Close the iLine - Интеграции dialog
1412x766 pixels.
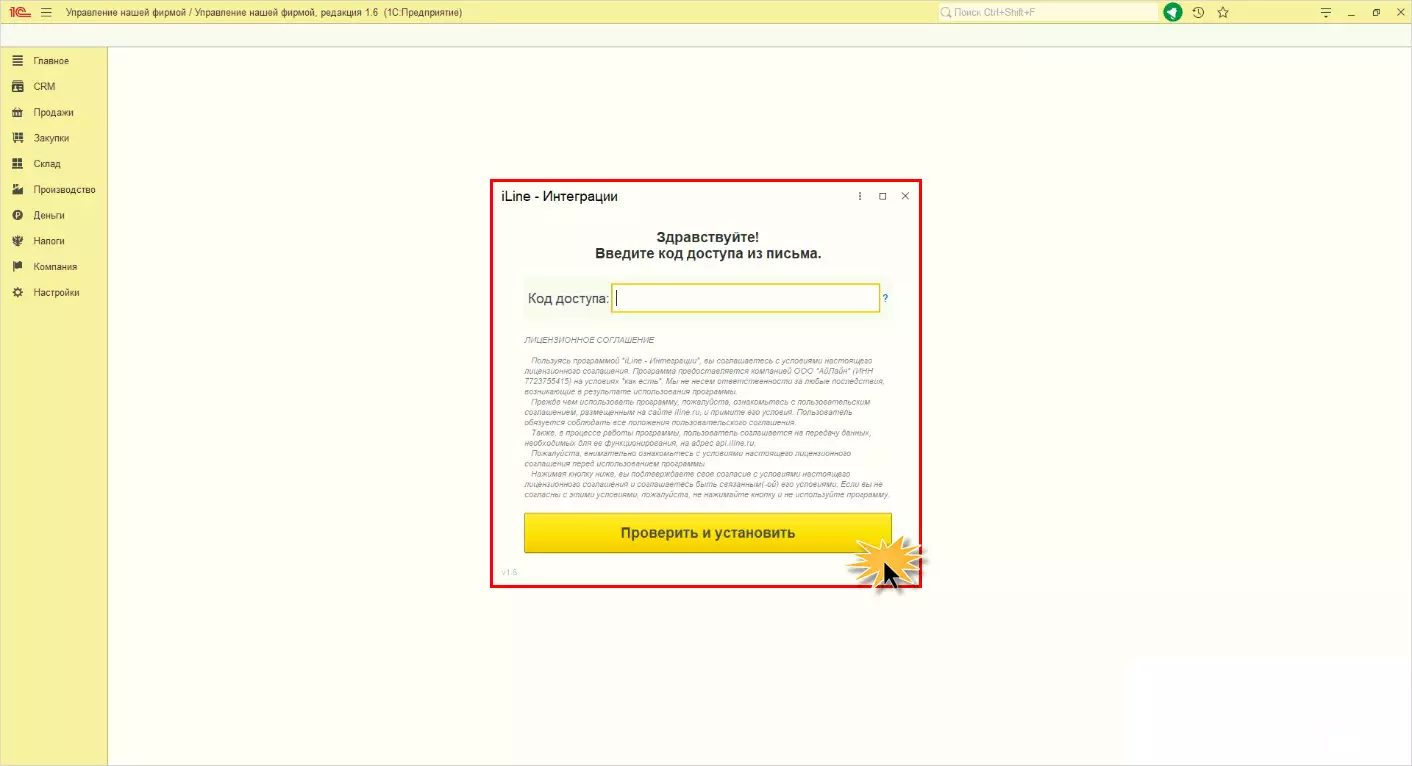(905, 196)
